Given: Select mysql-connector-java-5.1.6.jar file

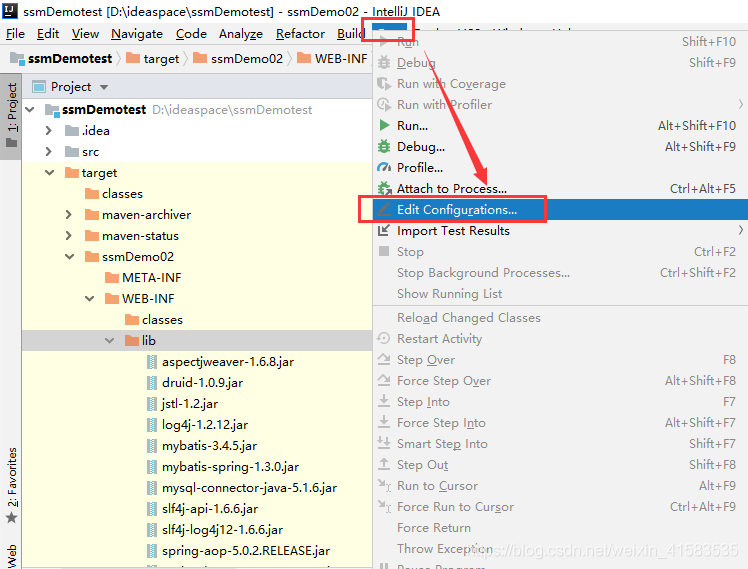Looking at the screenshot, I should pos(249,487).
